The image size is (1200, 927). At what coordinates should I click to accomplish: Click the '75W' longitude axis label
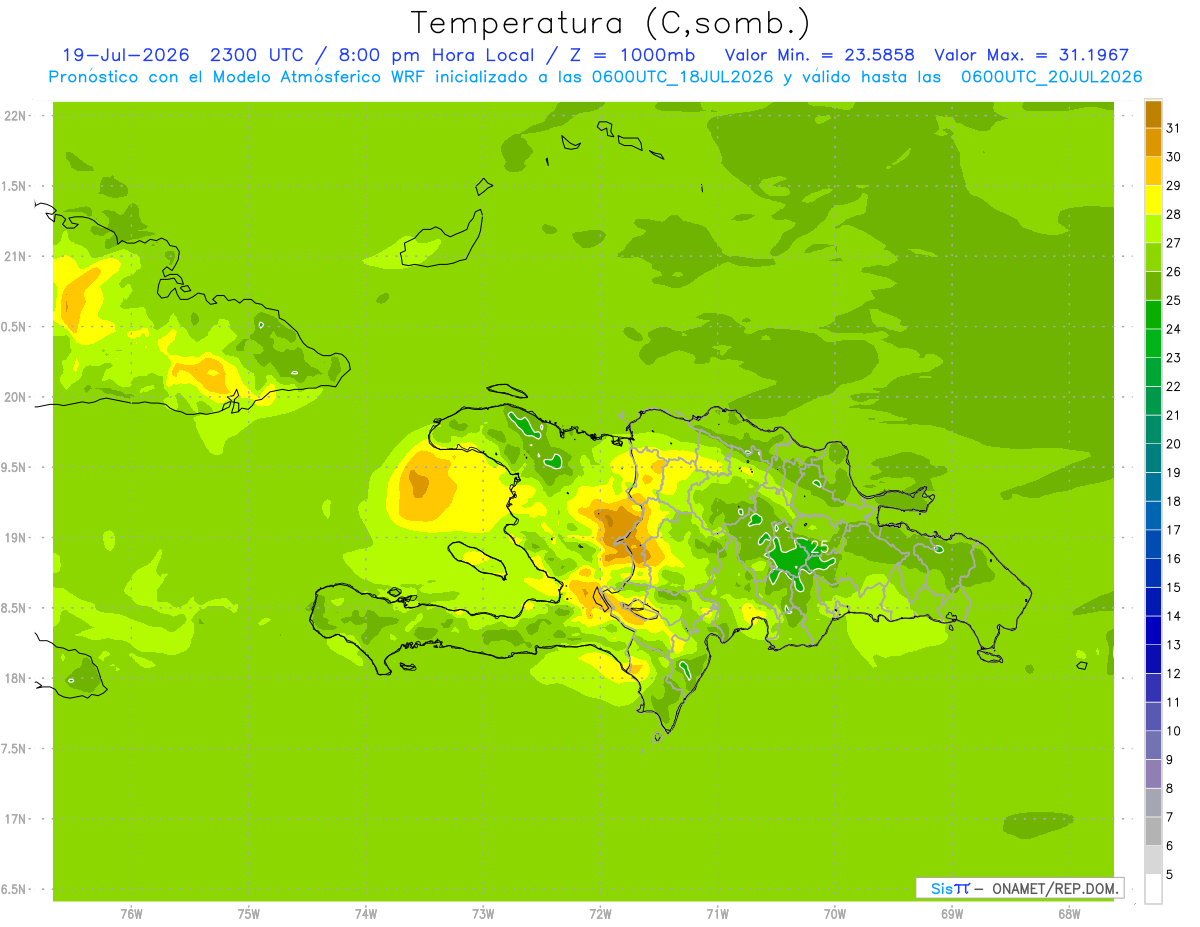(x=248, y=913)
